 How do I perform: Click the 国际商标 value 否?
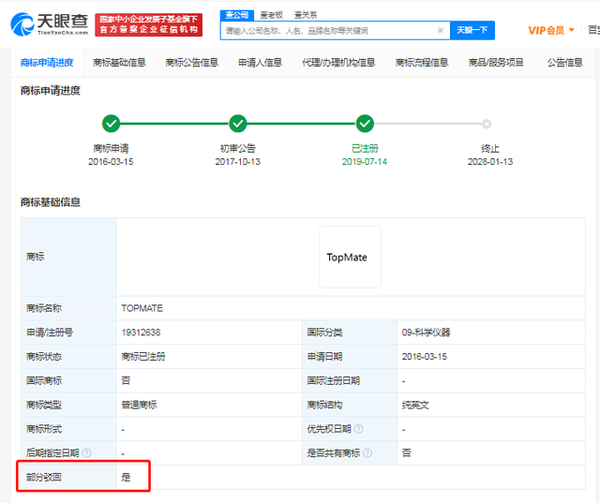(126, 381)
